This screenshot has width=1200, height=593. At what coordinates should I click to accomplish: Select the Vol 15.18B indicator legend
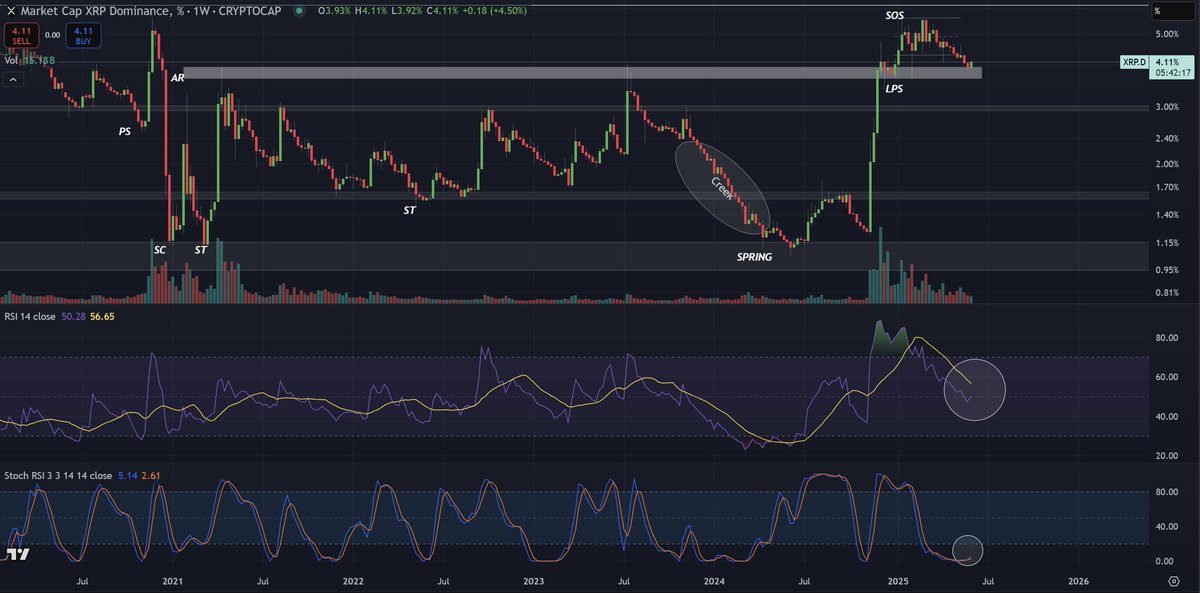pos(28,61)
